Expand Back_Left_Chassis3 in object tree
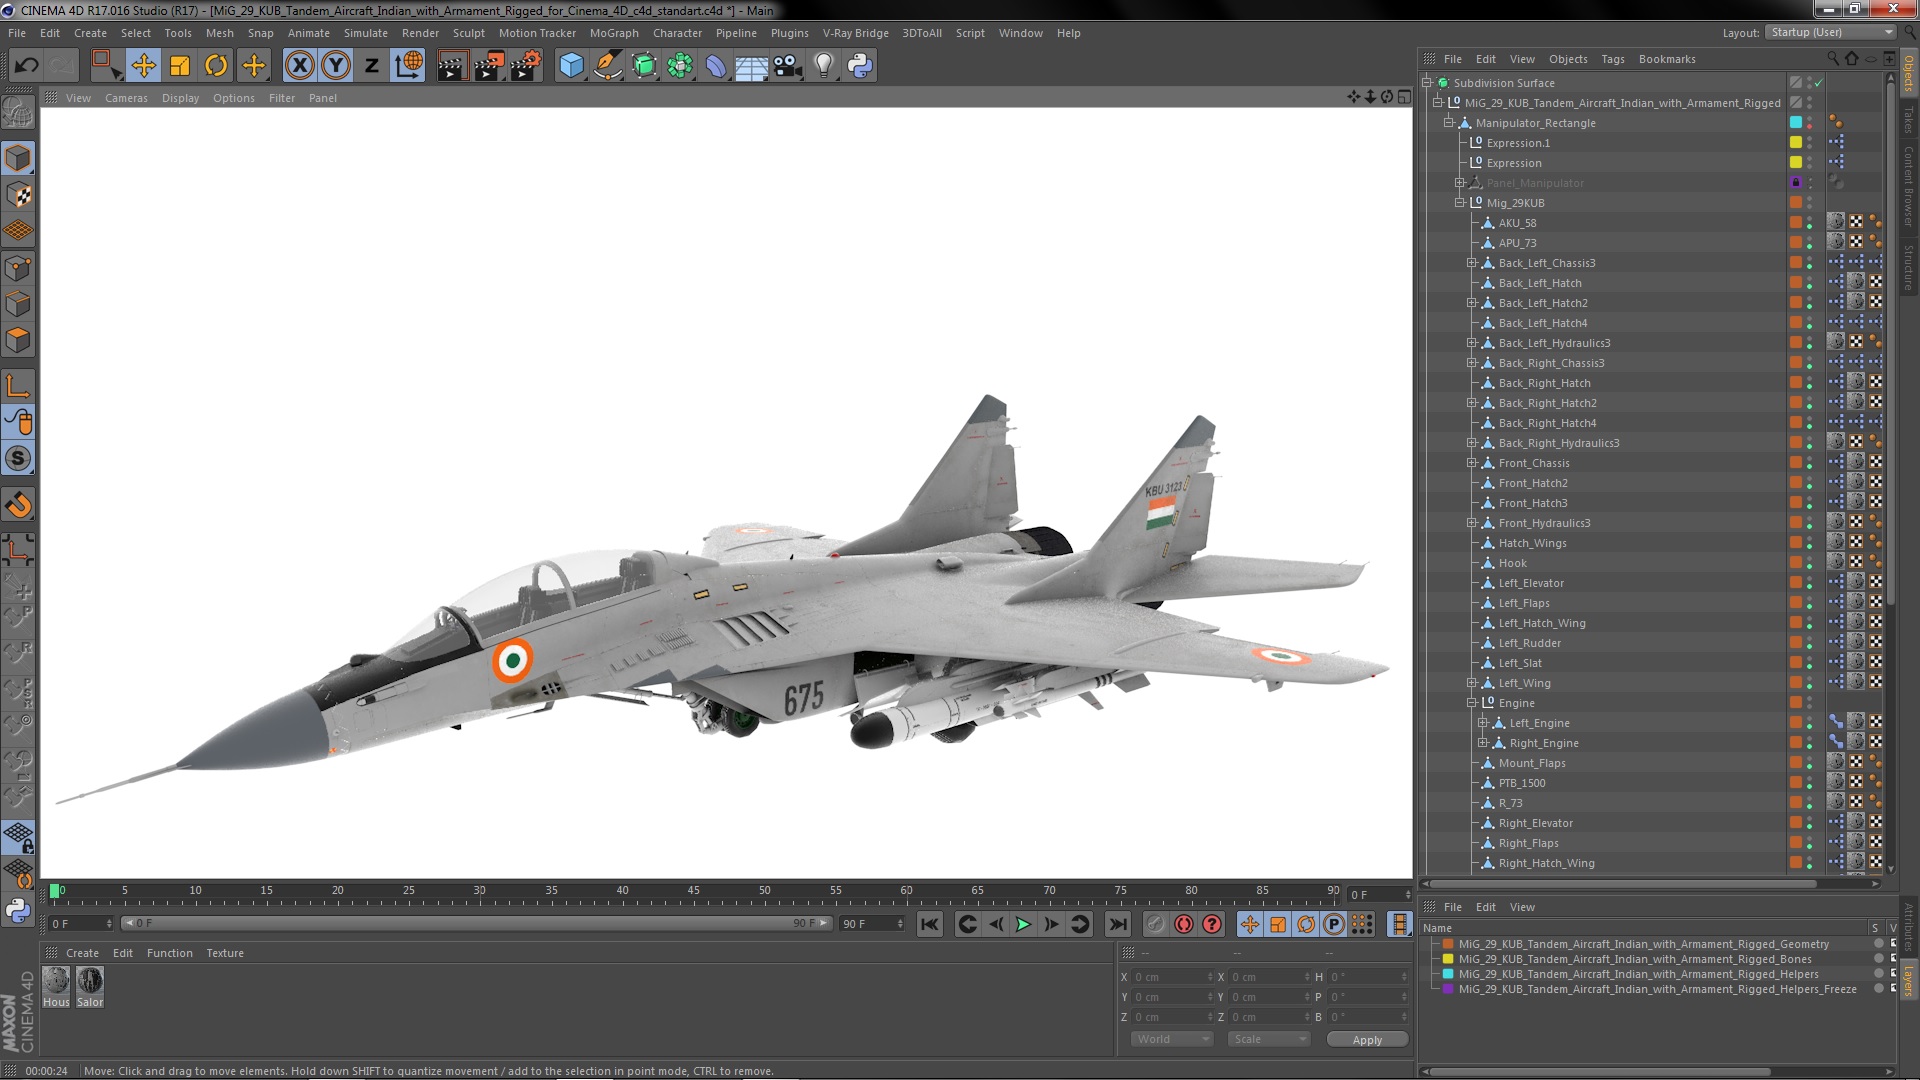1920x1080 pixels. [1471, 263]
